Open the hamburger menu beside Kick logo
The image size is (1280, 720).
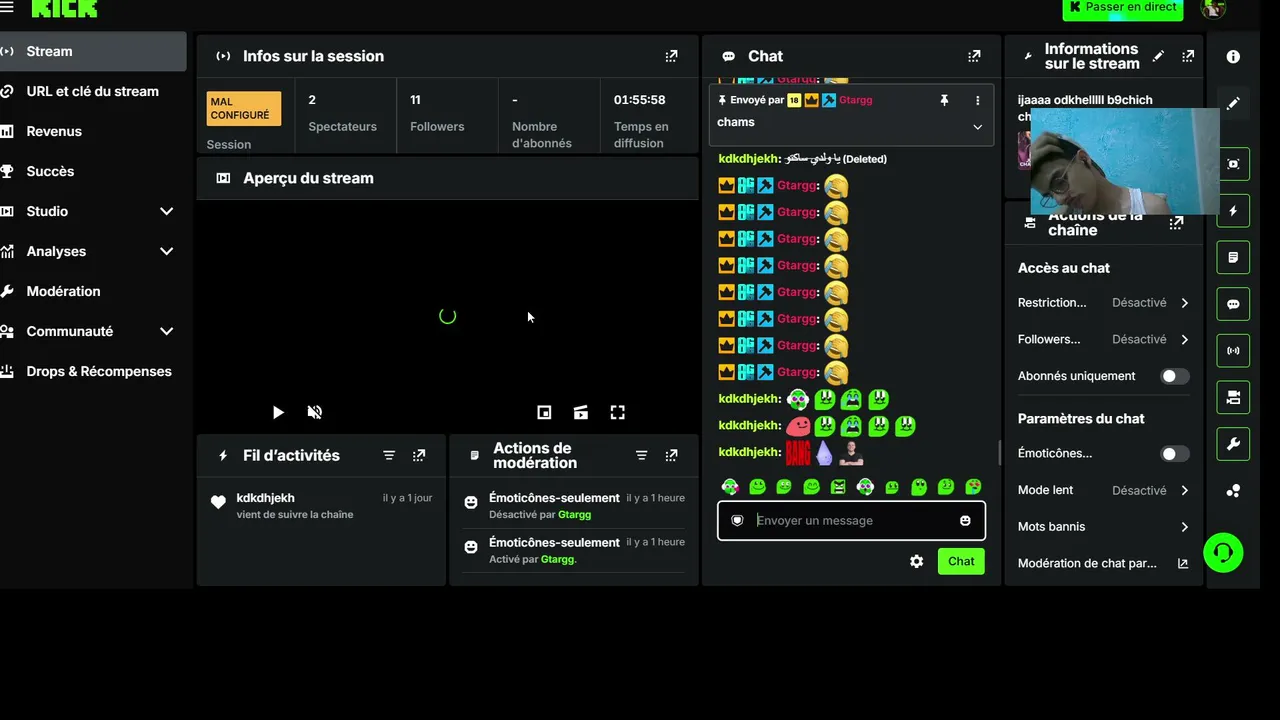[x=7, y=7]
